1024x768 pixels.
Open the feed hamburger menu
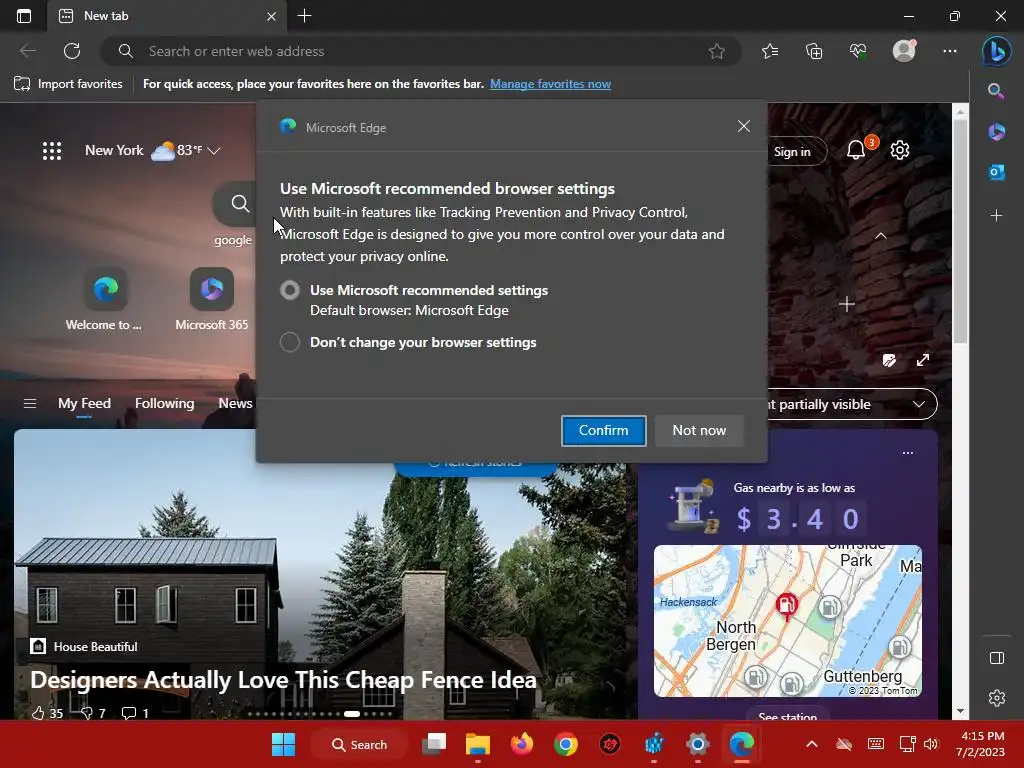(x=30, y=404)
